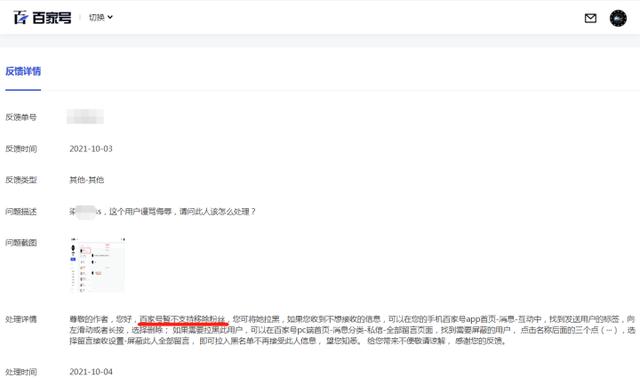The width and height of the screenshot is (640, 386).
Task: Expand the 切换 account switch dropdown
Action: (x=100, y=17)
